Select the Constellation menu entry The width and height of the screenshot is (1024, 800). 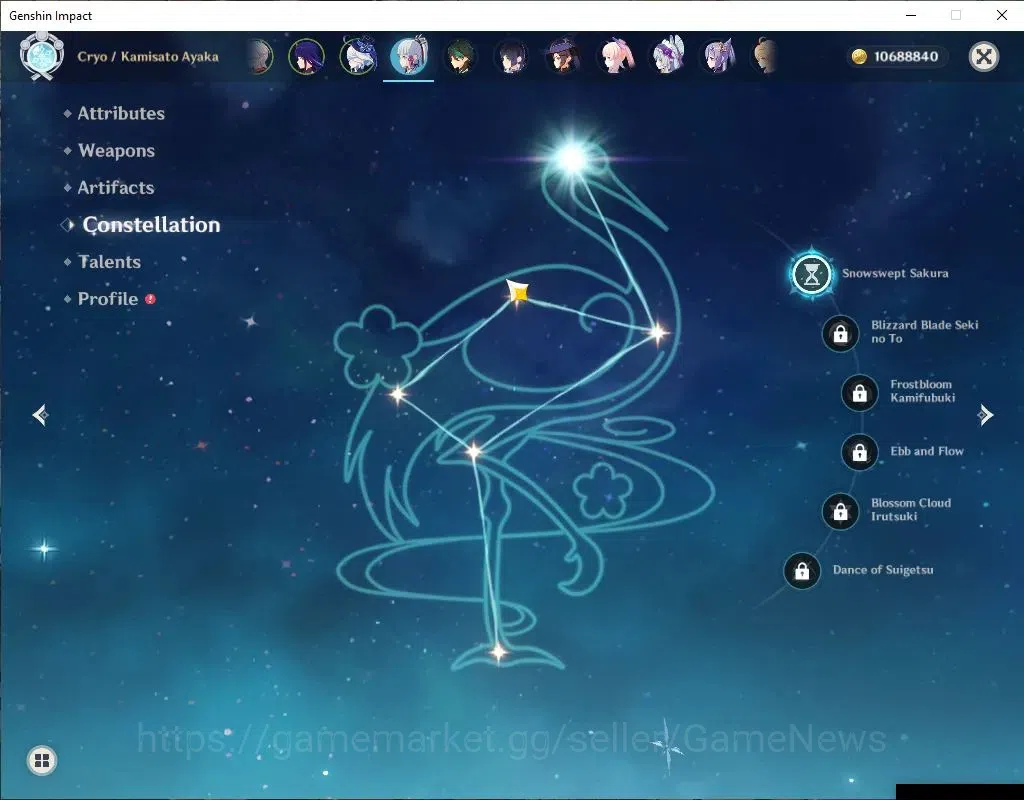(151, 225)
